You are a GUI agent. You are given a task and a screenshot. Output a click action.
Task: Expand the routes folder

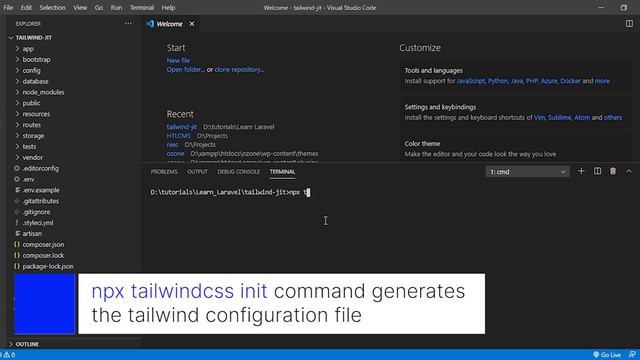point(31,125)
